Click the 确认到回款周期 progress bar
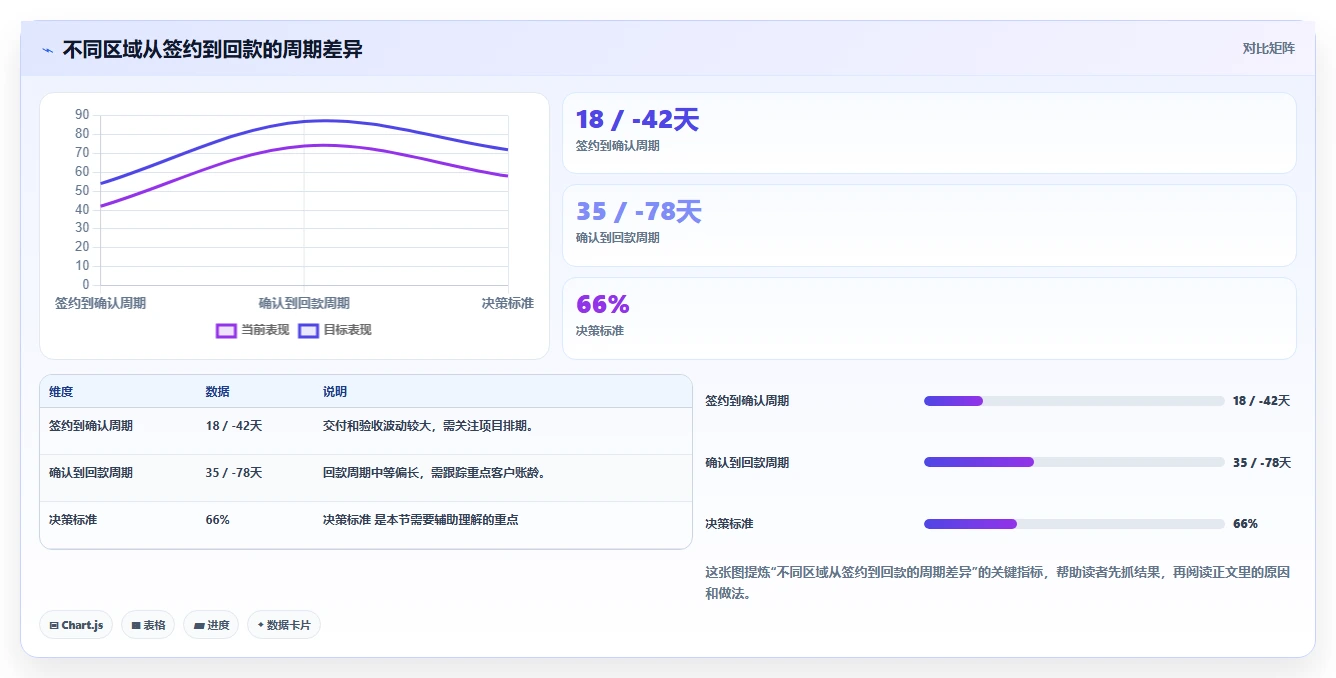This screenshot has width=1336, height=678. point(1074,462)
